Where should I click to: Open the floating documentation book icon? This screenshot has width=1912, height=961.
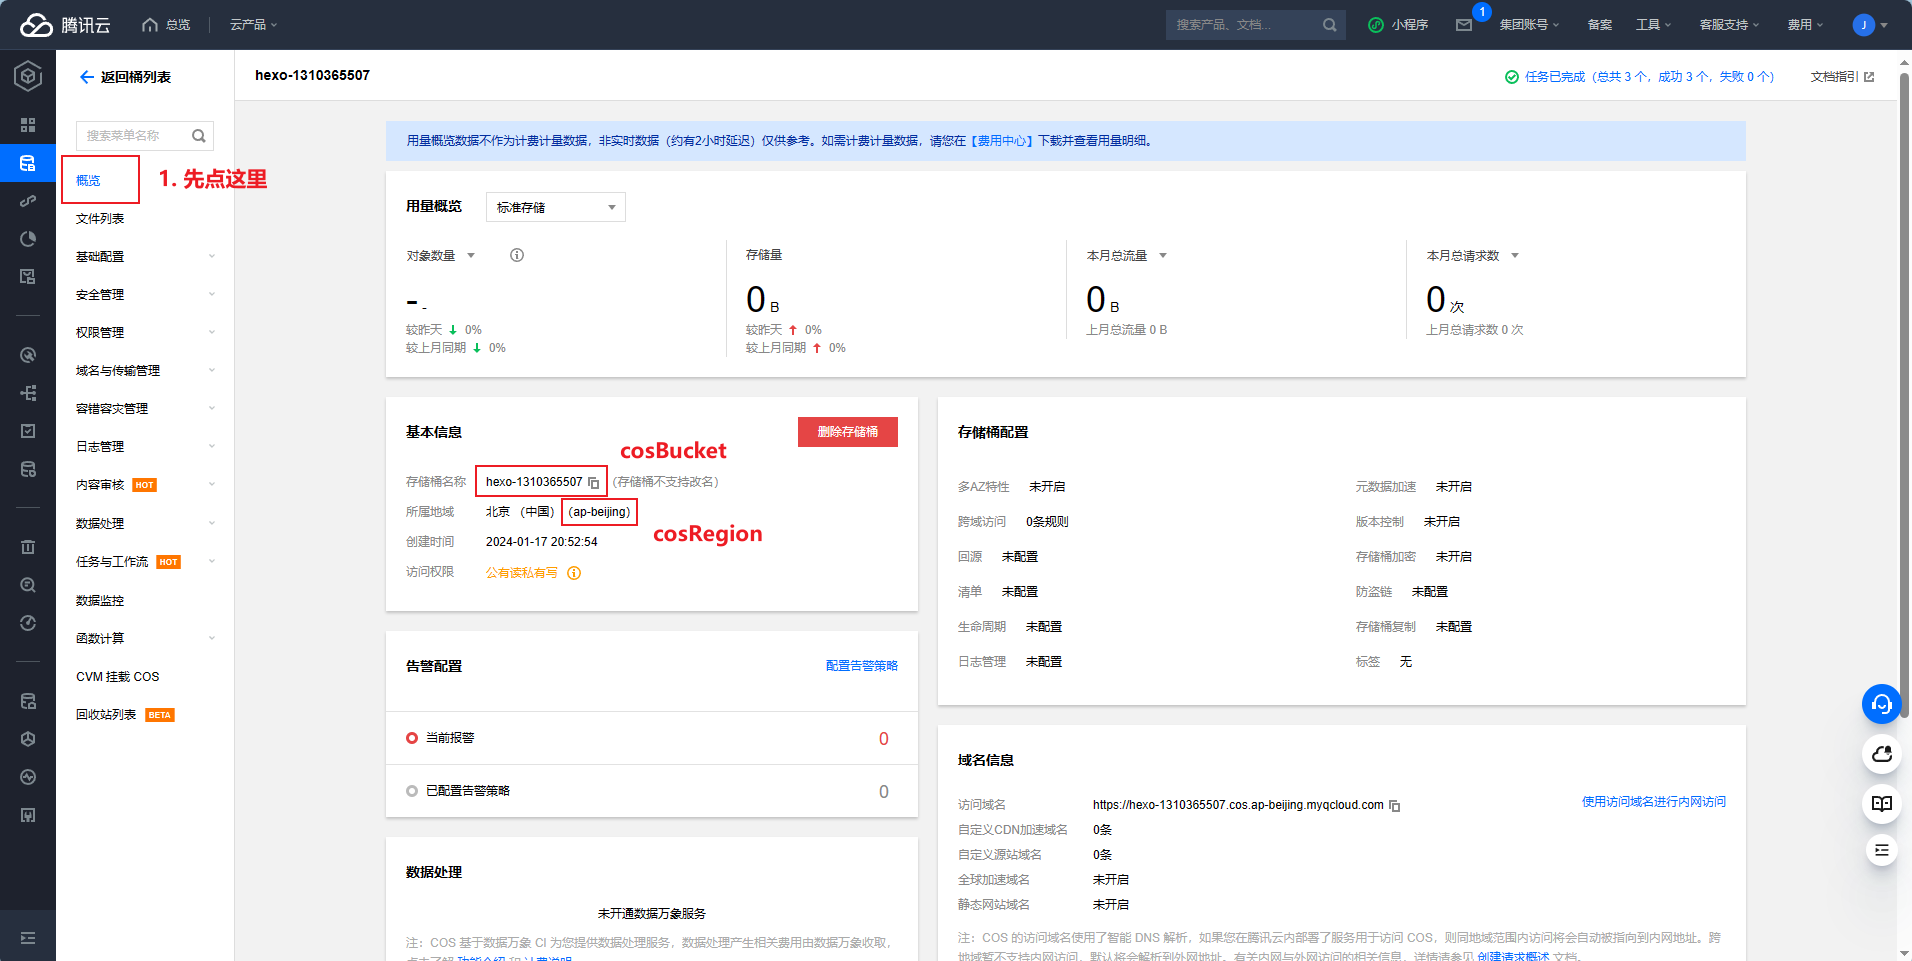point(1881,803)
